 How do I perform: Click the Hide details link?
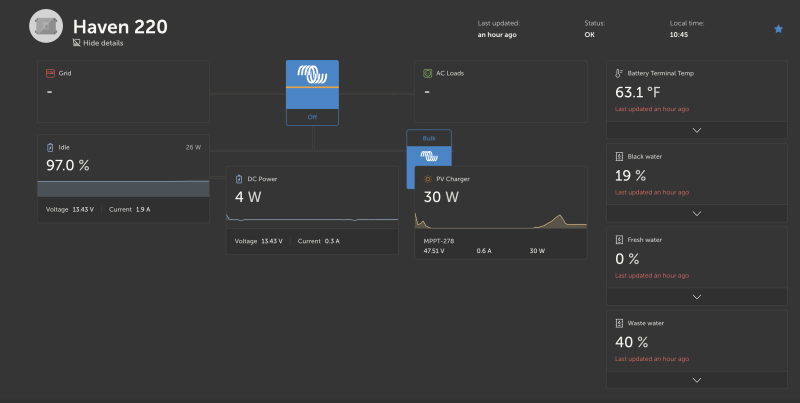tap(98, 43)
